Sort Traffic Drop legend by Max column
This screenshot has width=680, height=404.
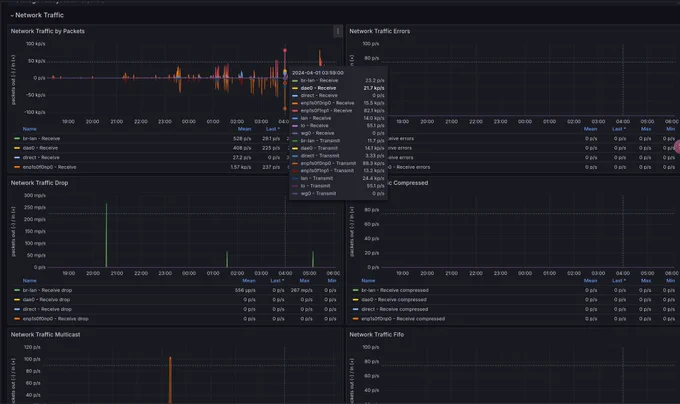tap(304, 281)
